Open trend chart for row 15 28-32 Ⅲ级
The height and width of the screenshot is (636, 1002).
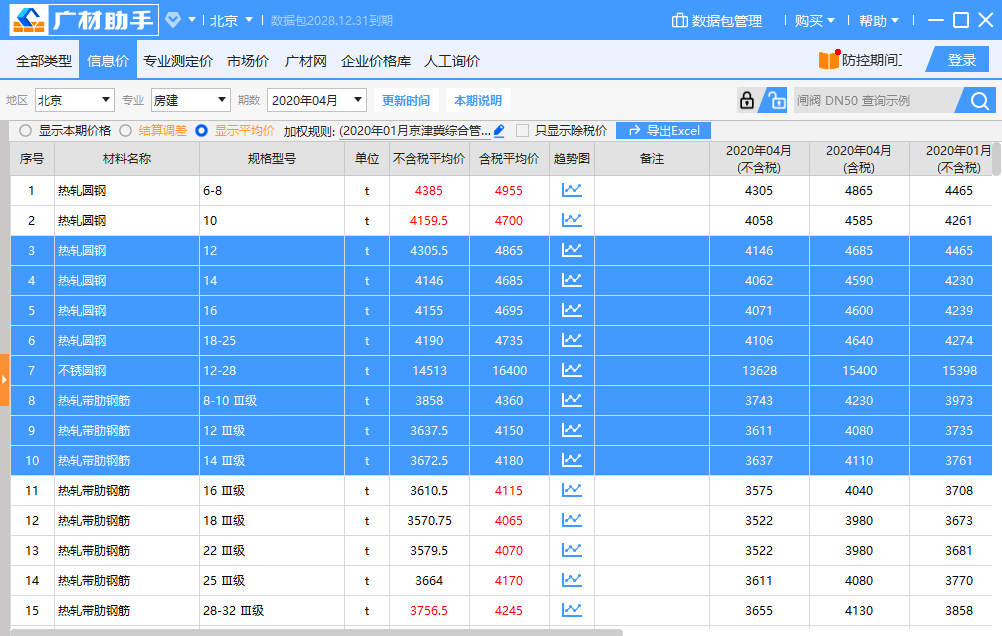[571, 610]
